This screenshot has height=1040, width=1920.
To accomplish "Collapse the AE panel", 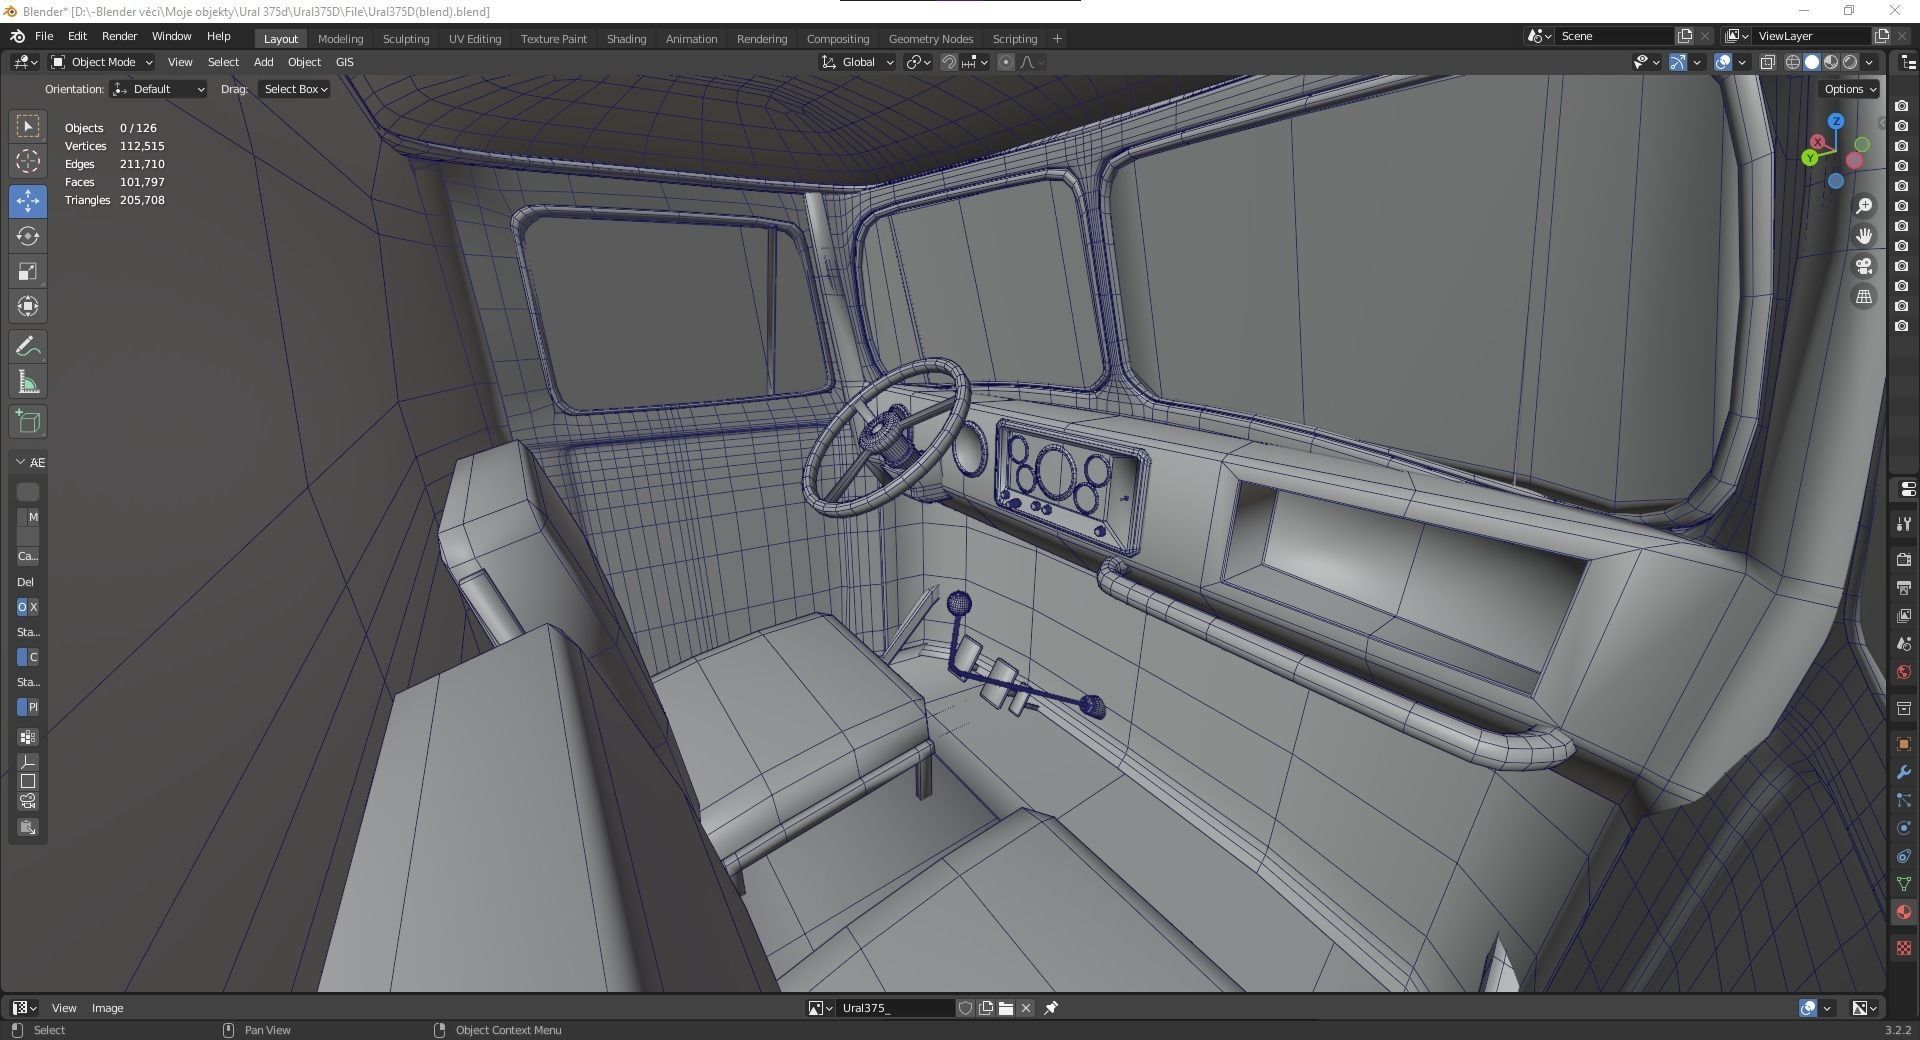I will point(20,462).
